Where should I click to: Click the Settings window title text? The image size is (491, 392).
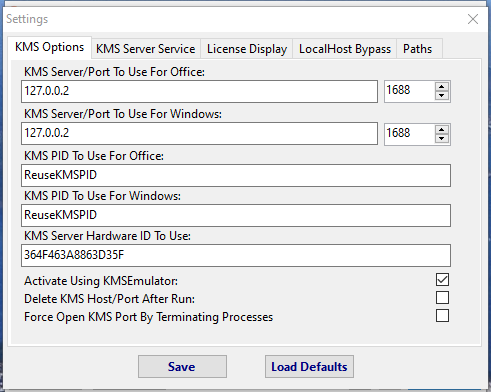pyautogui.click(x=27, y=19)
